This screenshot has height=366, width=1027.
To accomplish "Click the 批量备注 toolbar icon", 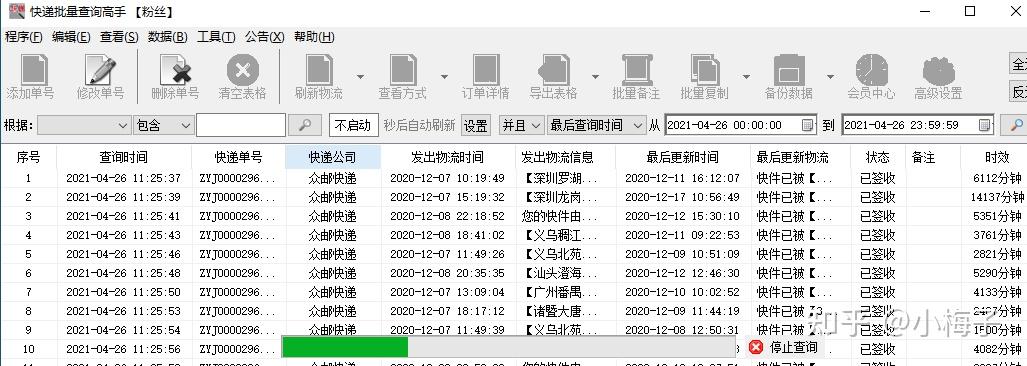I will (636, 70).
